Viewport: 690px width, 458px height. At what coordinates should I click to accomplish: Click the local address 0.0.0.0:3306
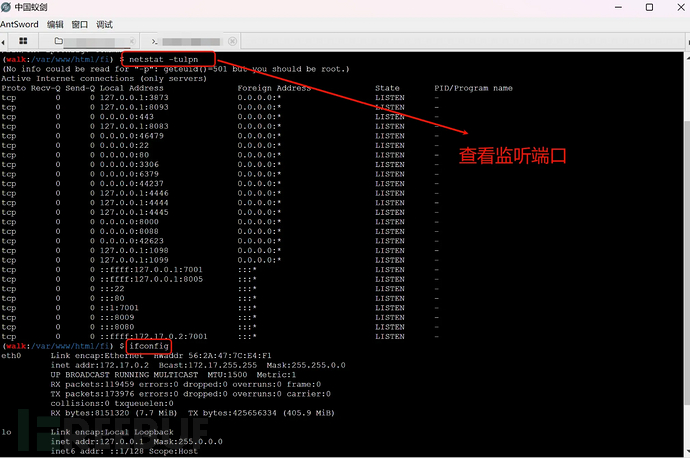click(129, 165)
